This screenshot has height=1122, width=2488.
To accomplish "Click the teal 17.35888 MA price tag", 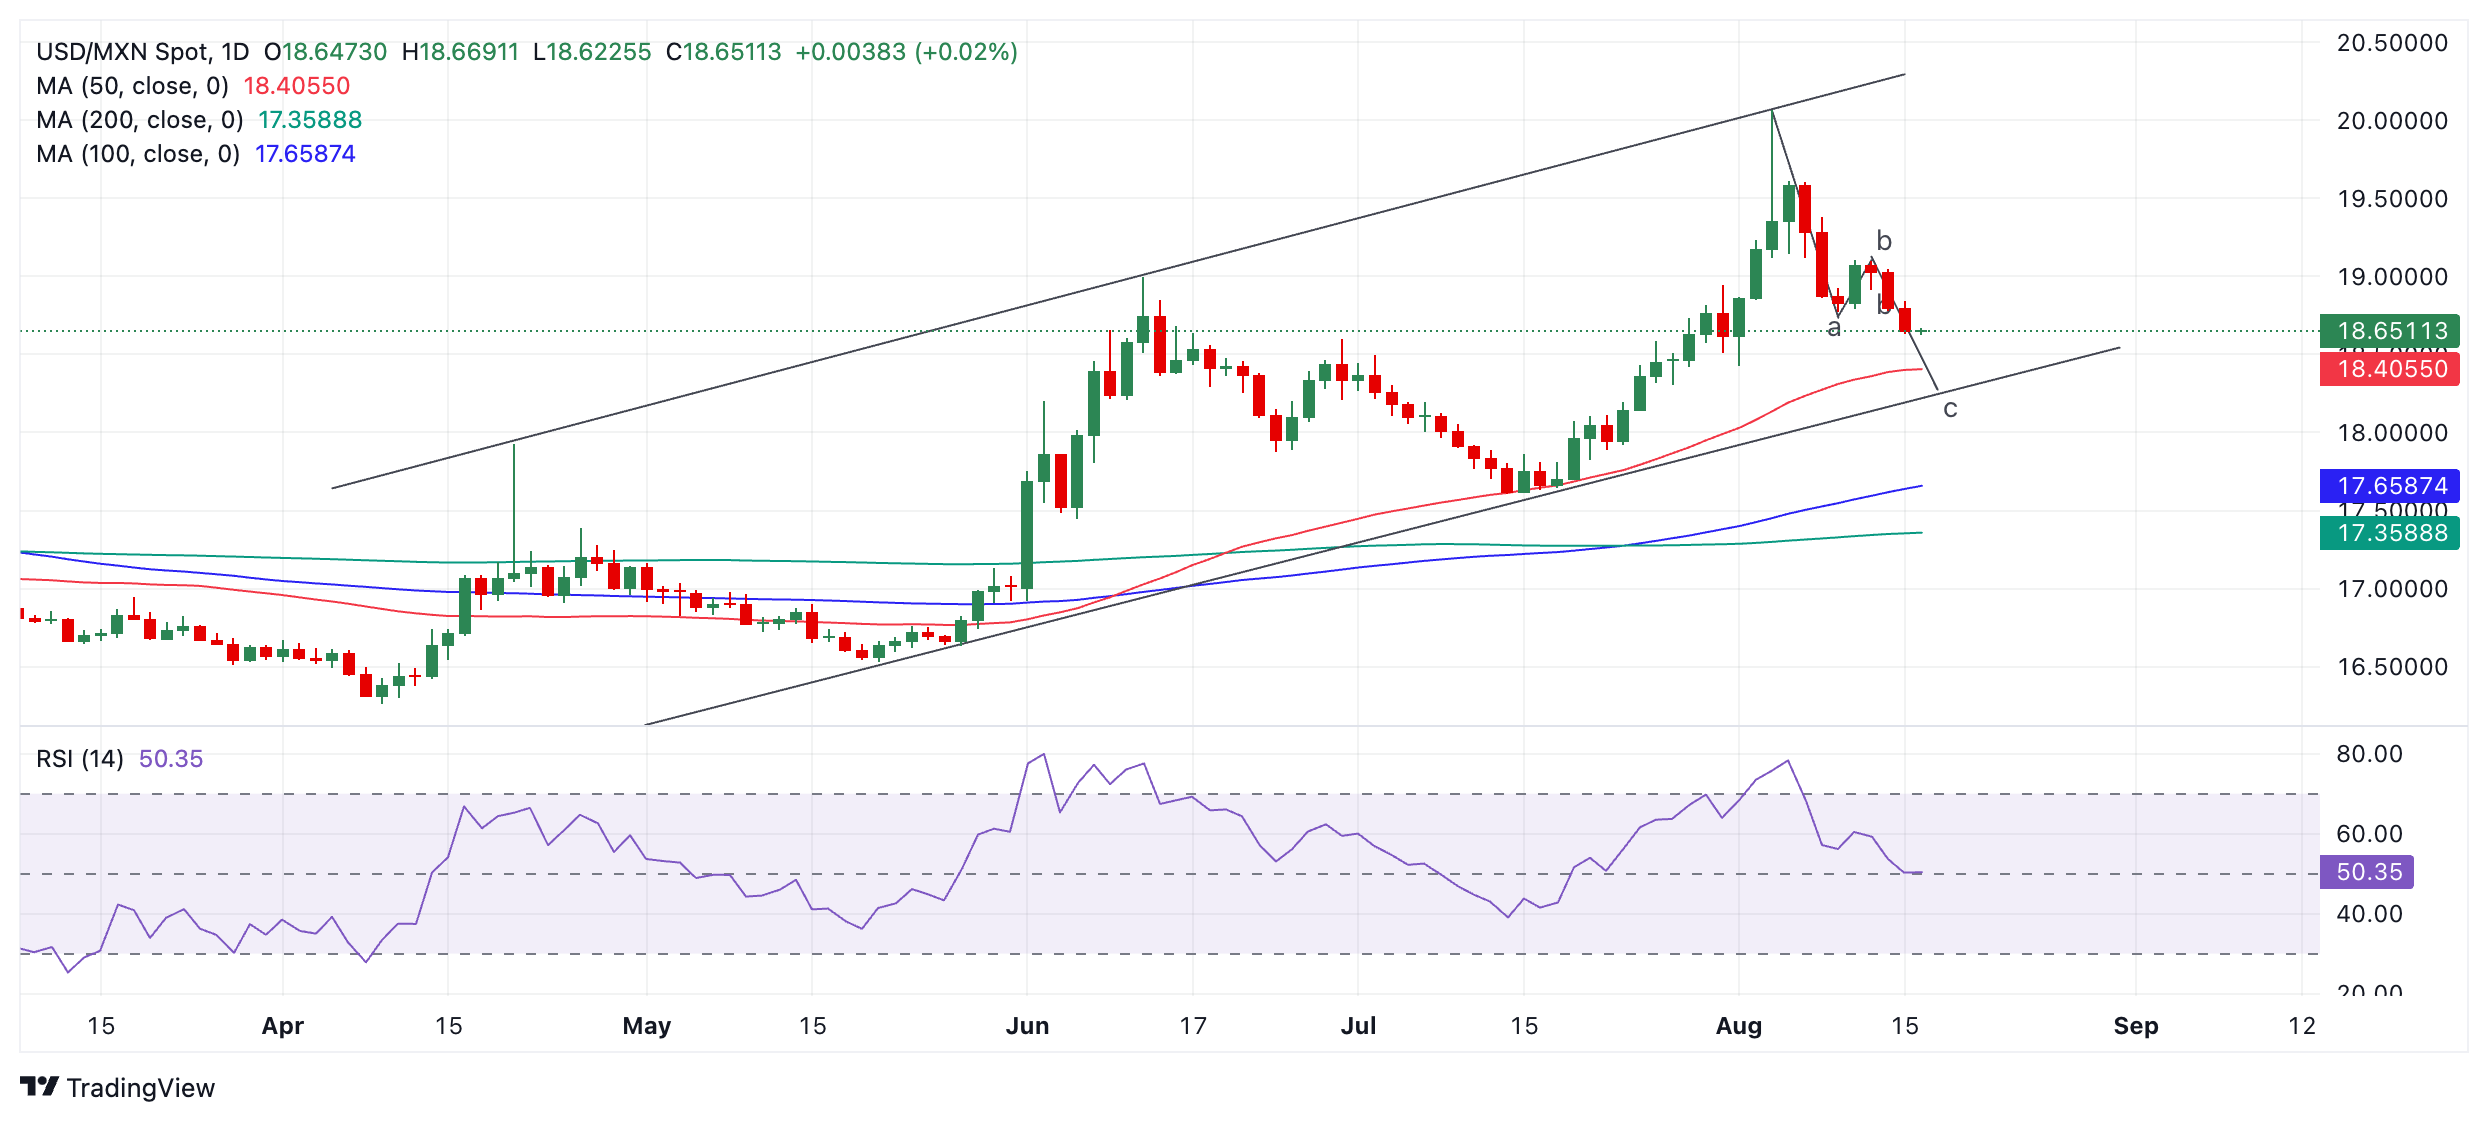I will pos(2390,533).
